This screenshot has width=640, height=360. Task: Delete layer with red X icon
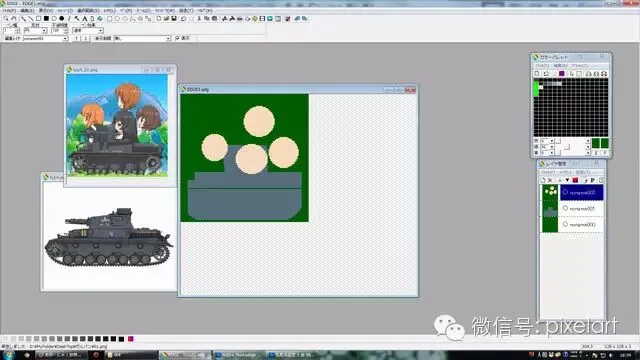[550, 180]
